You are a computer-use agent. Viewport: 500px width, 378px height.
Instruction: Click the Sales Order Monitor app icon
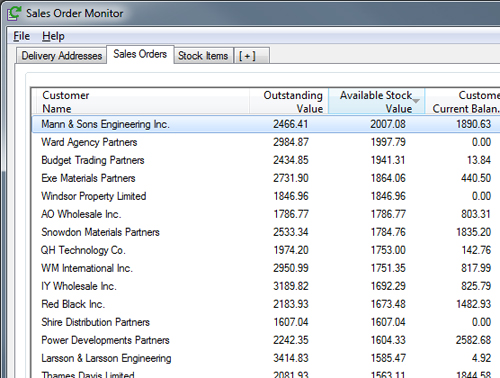14,13
